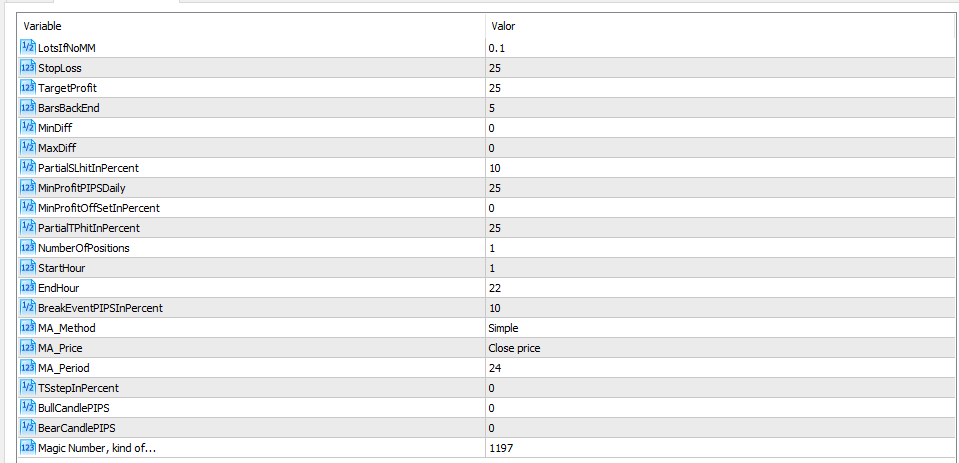Select the MinProfitPIPSDaily row label
Image resolution: width=959 pixels, height=463 pixels.
pyautogui.click(x=82, y=188)
